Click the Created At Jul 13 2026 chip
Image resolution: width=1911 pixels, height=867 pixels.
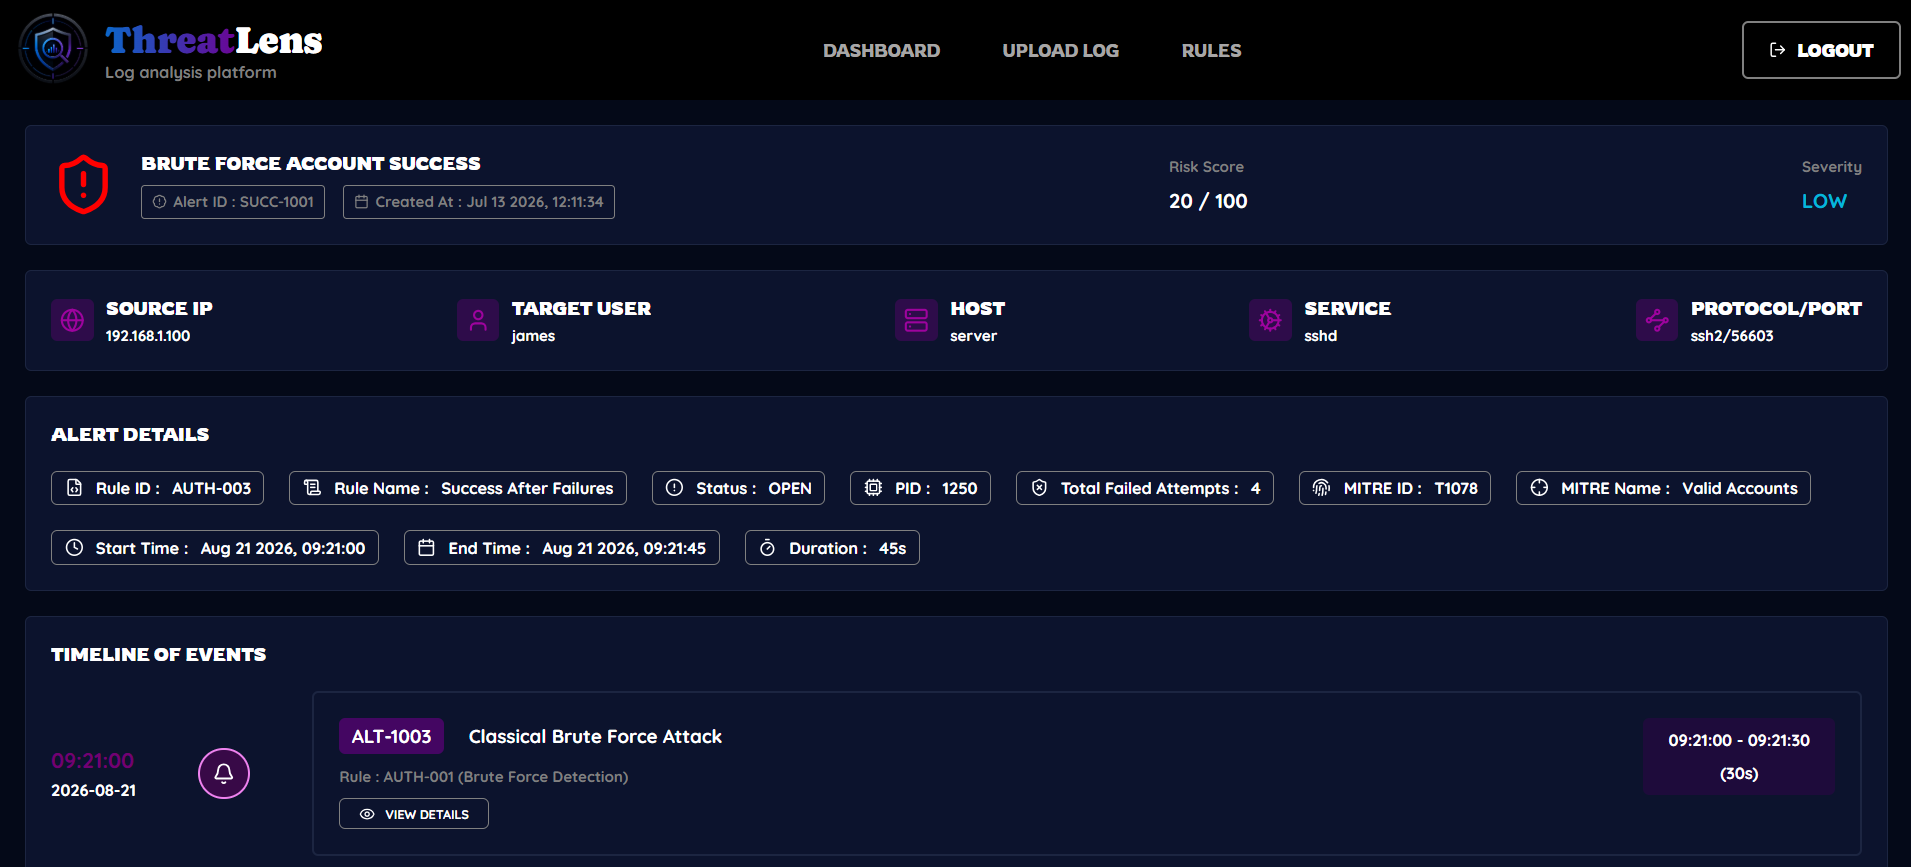(x=479, y=202)
